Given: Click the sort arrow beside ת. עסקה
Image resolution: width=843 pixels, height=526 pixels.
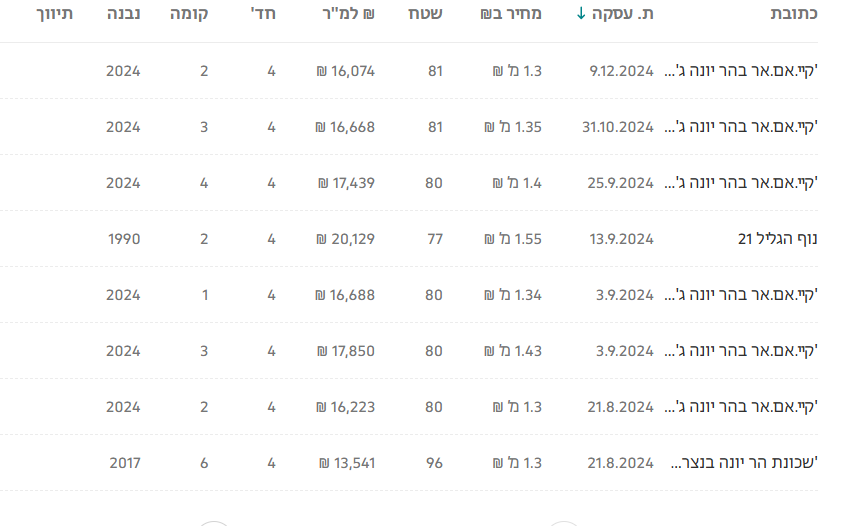Looking at the screenshot, I should (582, 15).
